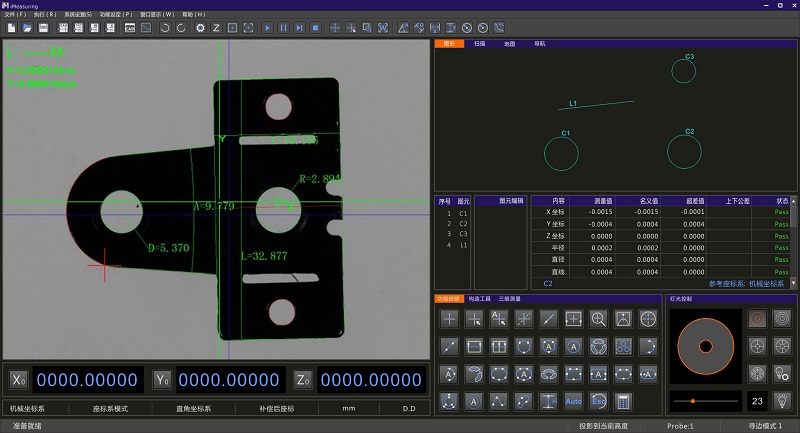The width and height of the screenshot is (800, 433).
Task: Click the Auto measurement button
Action: [x=573, y=402]
